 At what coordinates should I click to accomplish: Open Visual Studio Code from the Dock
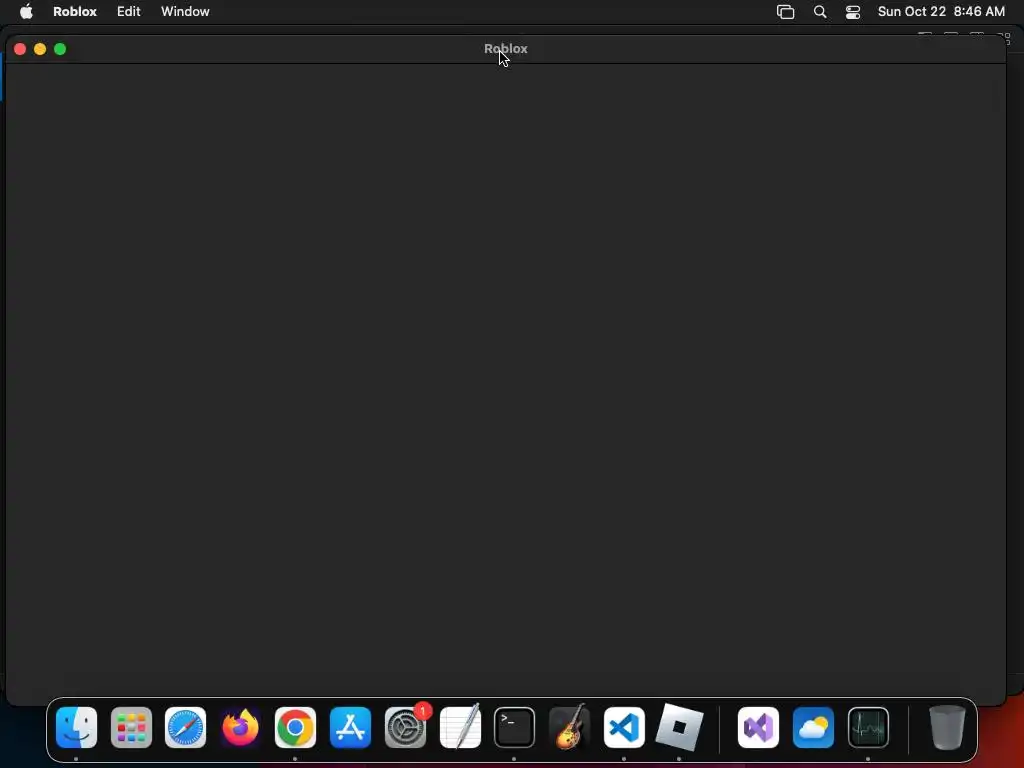[x=624, y=727]
